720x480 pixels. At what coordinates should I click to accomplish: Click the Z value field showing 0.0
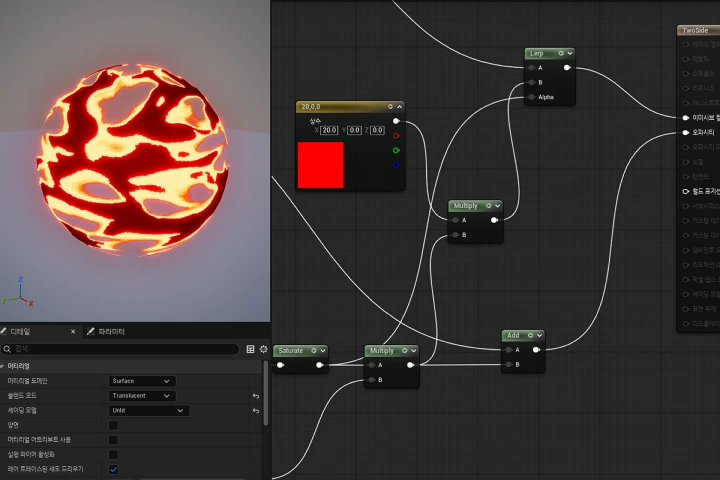pyautogui.click(x=377, y=130)
